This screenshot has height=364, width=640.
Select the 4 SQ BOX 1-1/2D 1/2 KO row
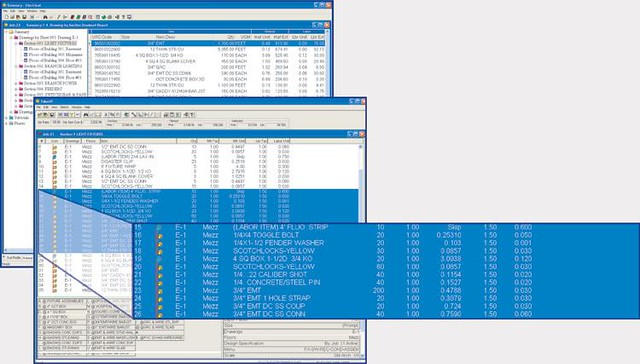coord(198,171)
